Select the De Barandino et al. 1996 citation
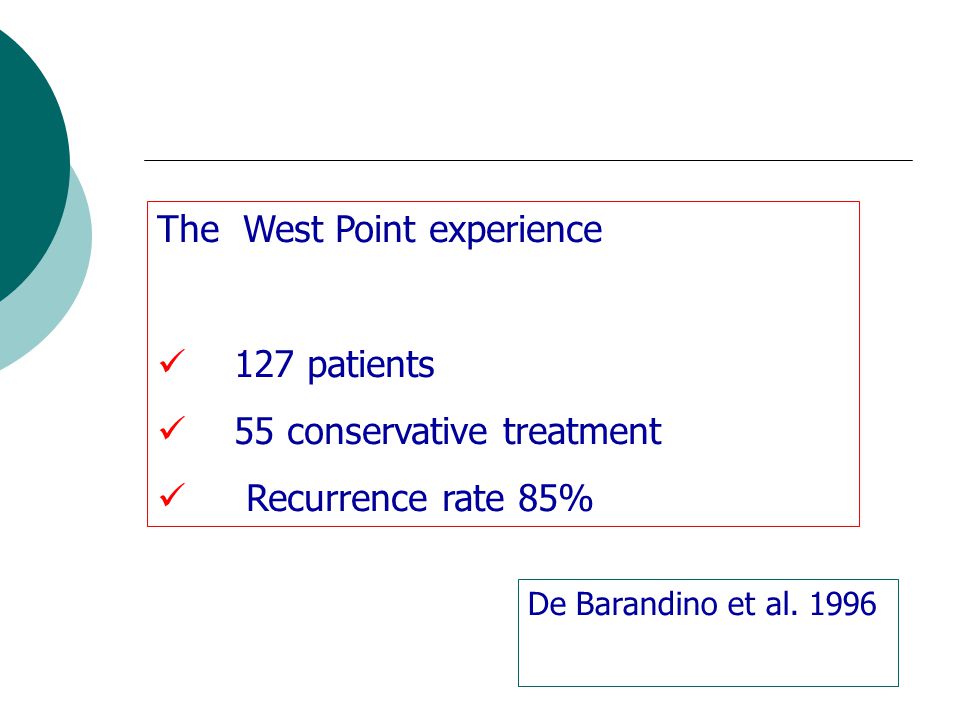Image resolution: width=960 pixels, height=720 pixels. pos(702,604)
